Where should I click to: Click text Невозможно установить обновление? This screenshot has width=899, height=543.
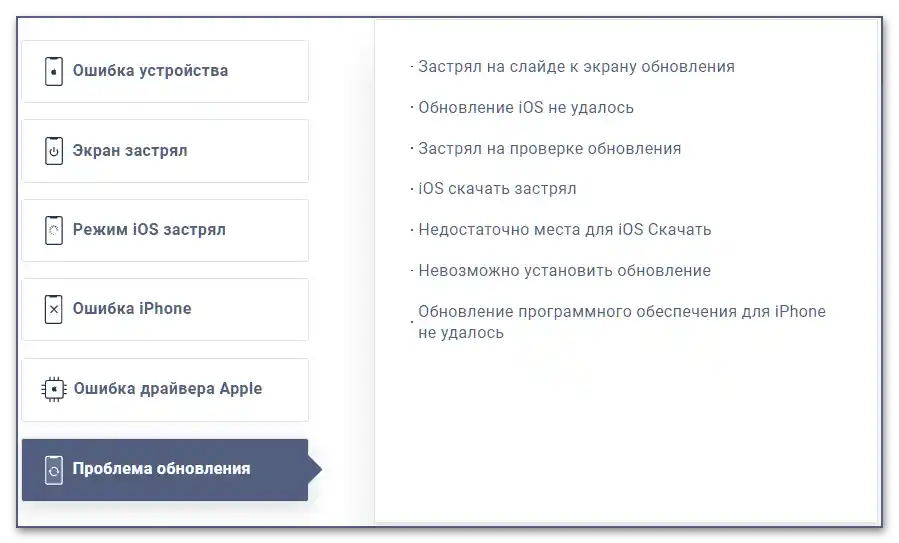pyautogui.click(x=564, y=271)
